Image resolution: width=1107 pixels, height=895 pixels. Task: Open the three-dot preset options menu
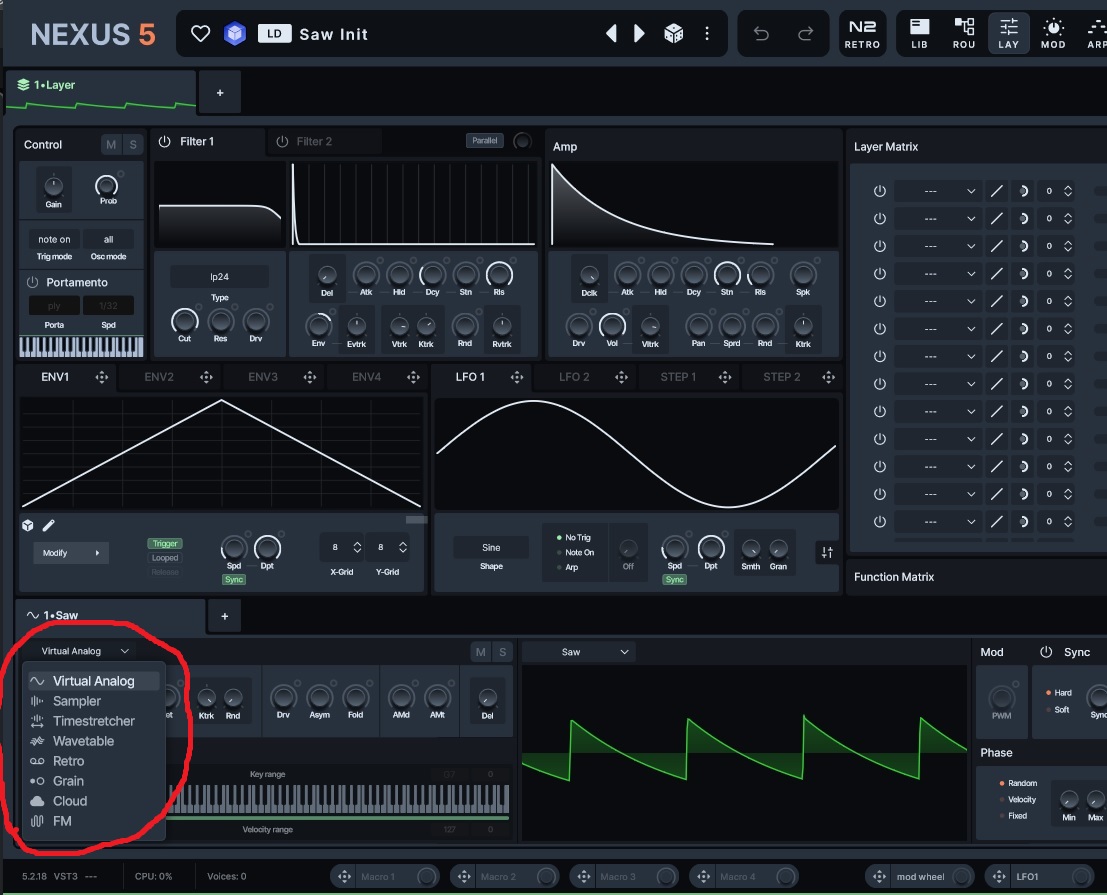707,33
